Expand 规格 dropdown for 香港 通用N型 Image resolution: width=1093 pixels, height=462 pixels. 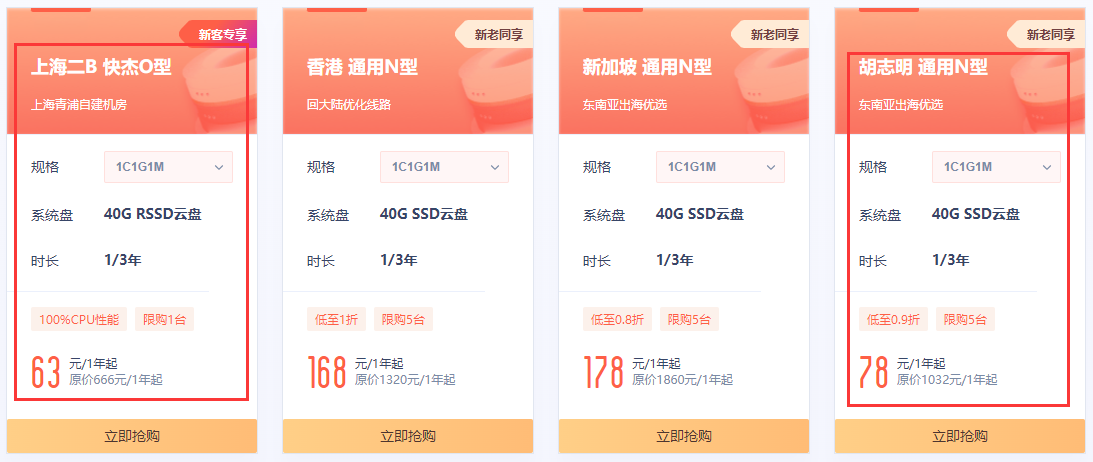coord(444,167)
